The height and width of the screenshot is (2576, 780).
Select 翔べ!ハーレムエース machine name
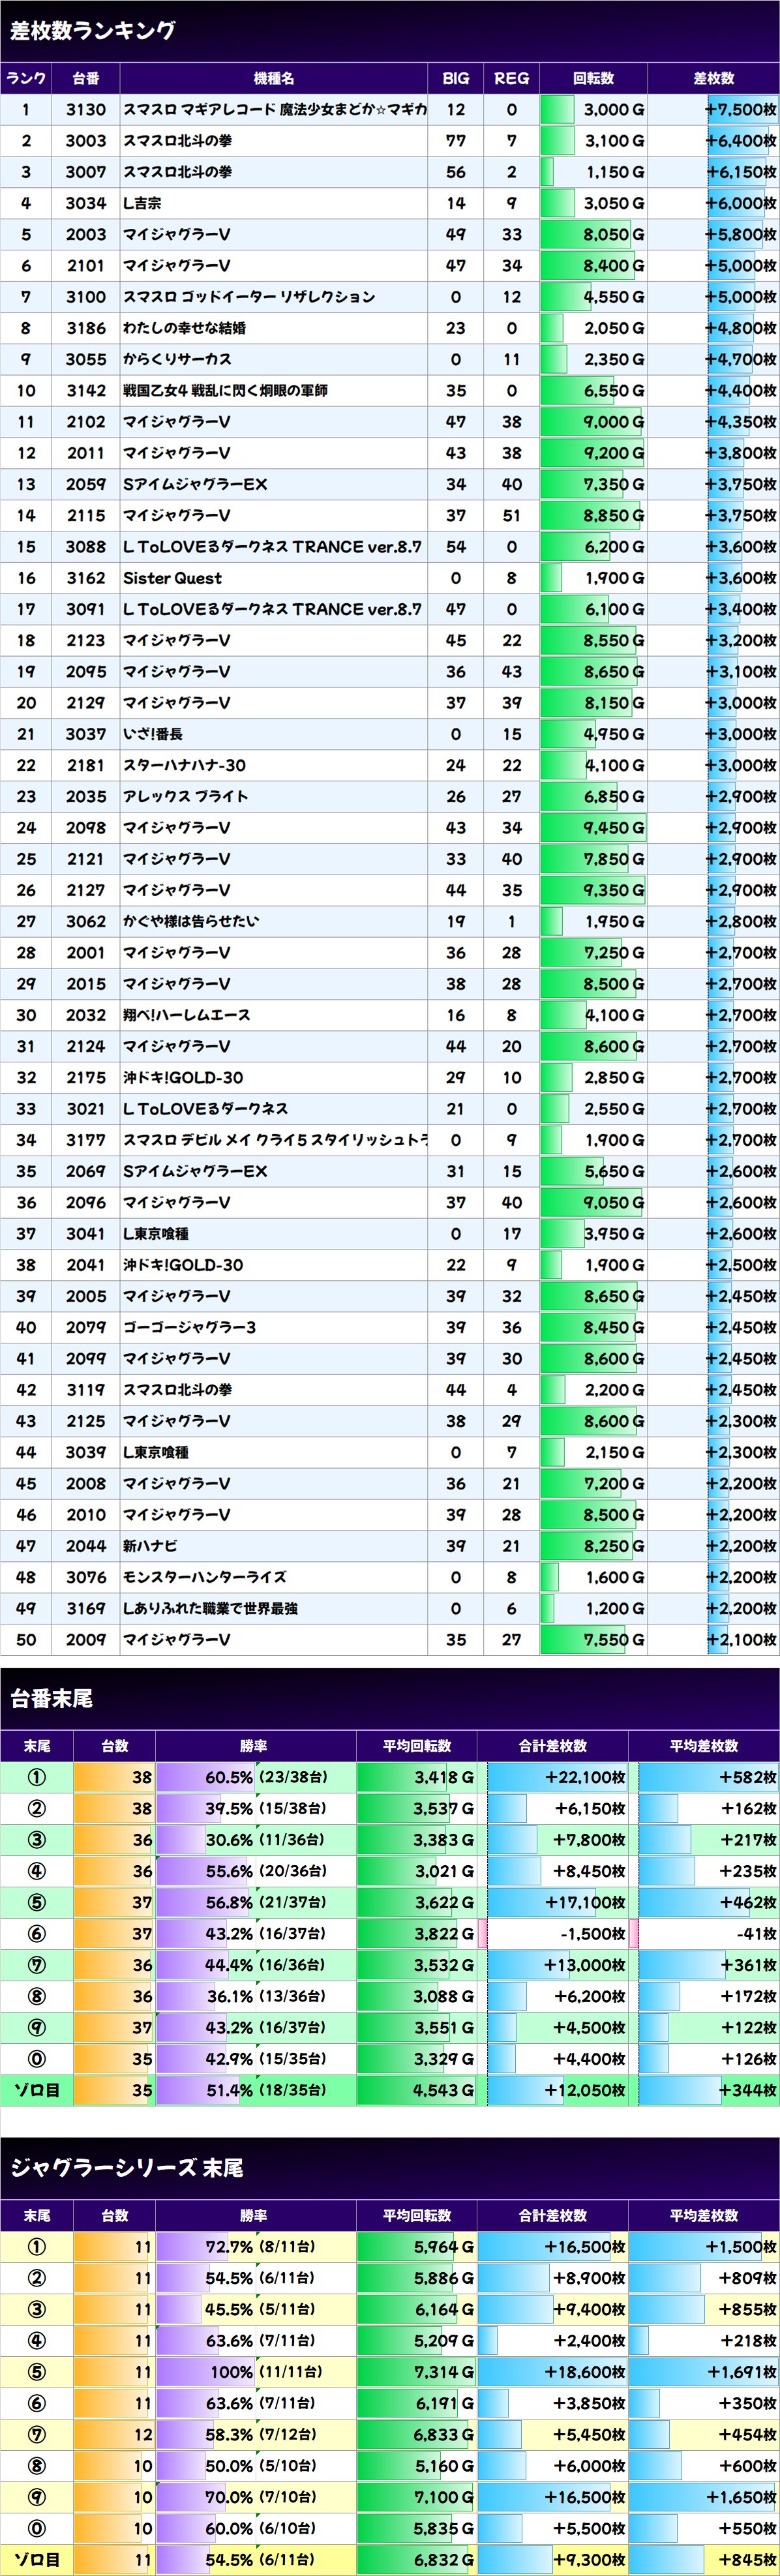(x=187, y=1015)
